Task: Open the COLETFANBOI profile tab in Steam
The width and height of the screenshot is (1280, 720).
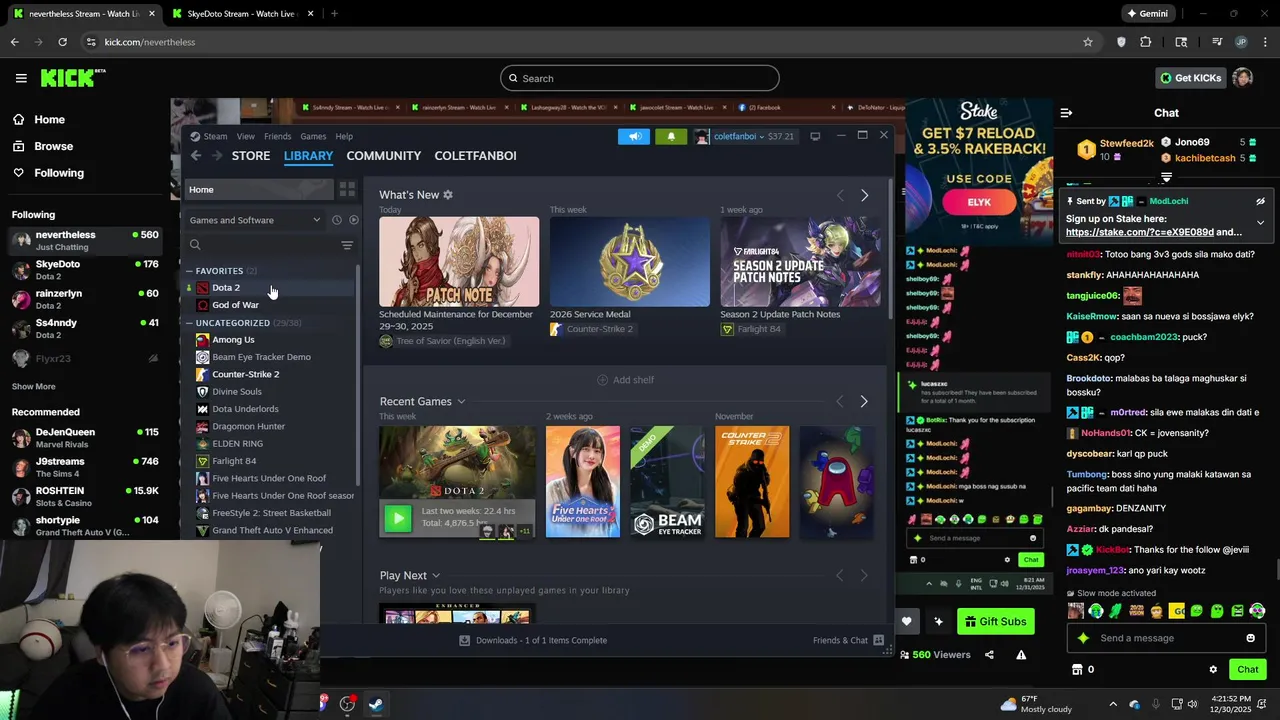Action: [x=475, y=156]
